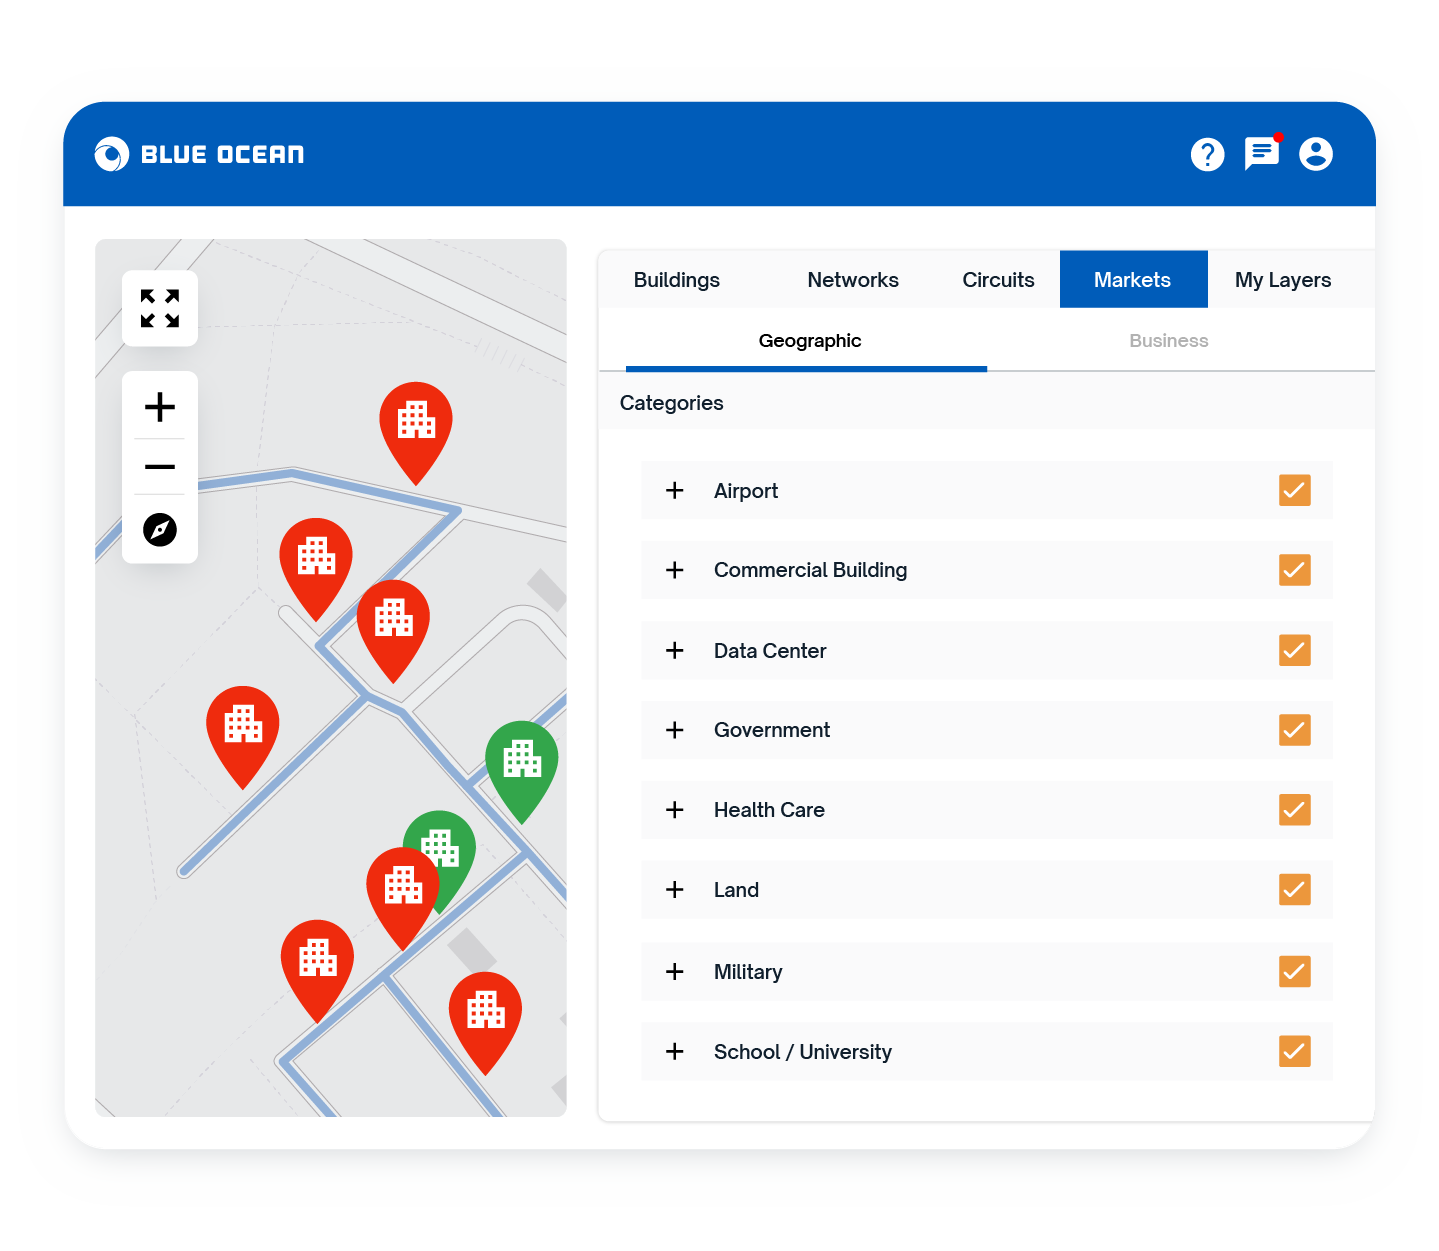Disable the Military category checkbox
Screen dimensions: 1439x1251
pyautogui.click(x=1294, y=971)
